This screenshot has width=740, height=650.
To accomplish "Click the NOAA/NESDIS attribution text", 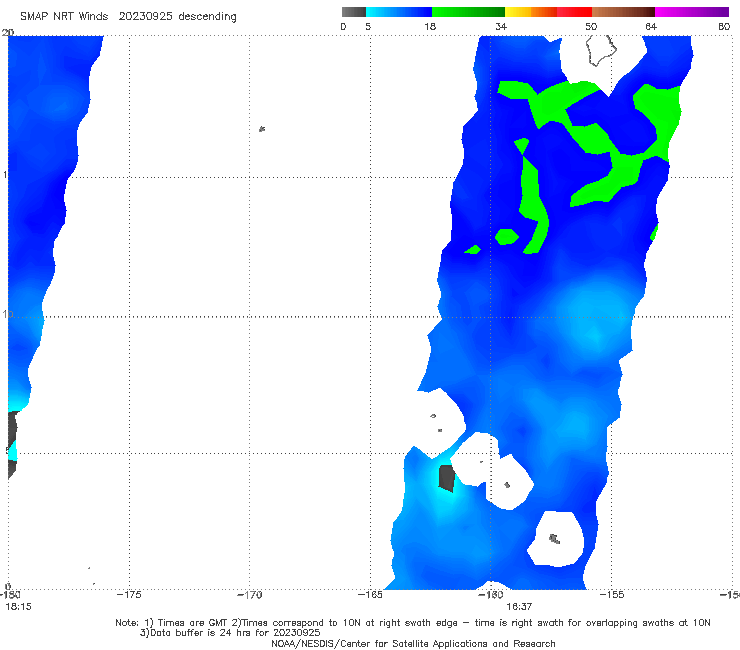I will (x=413, y=643).
